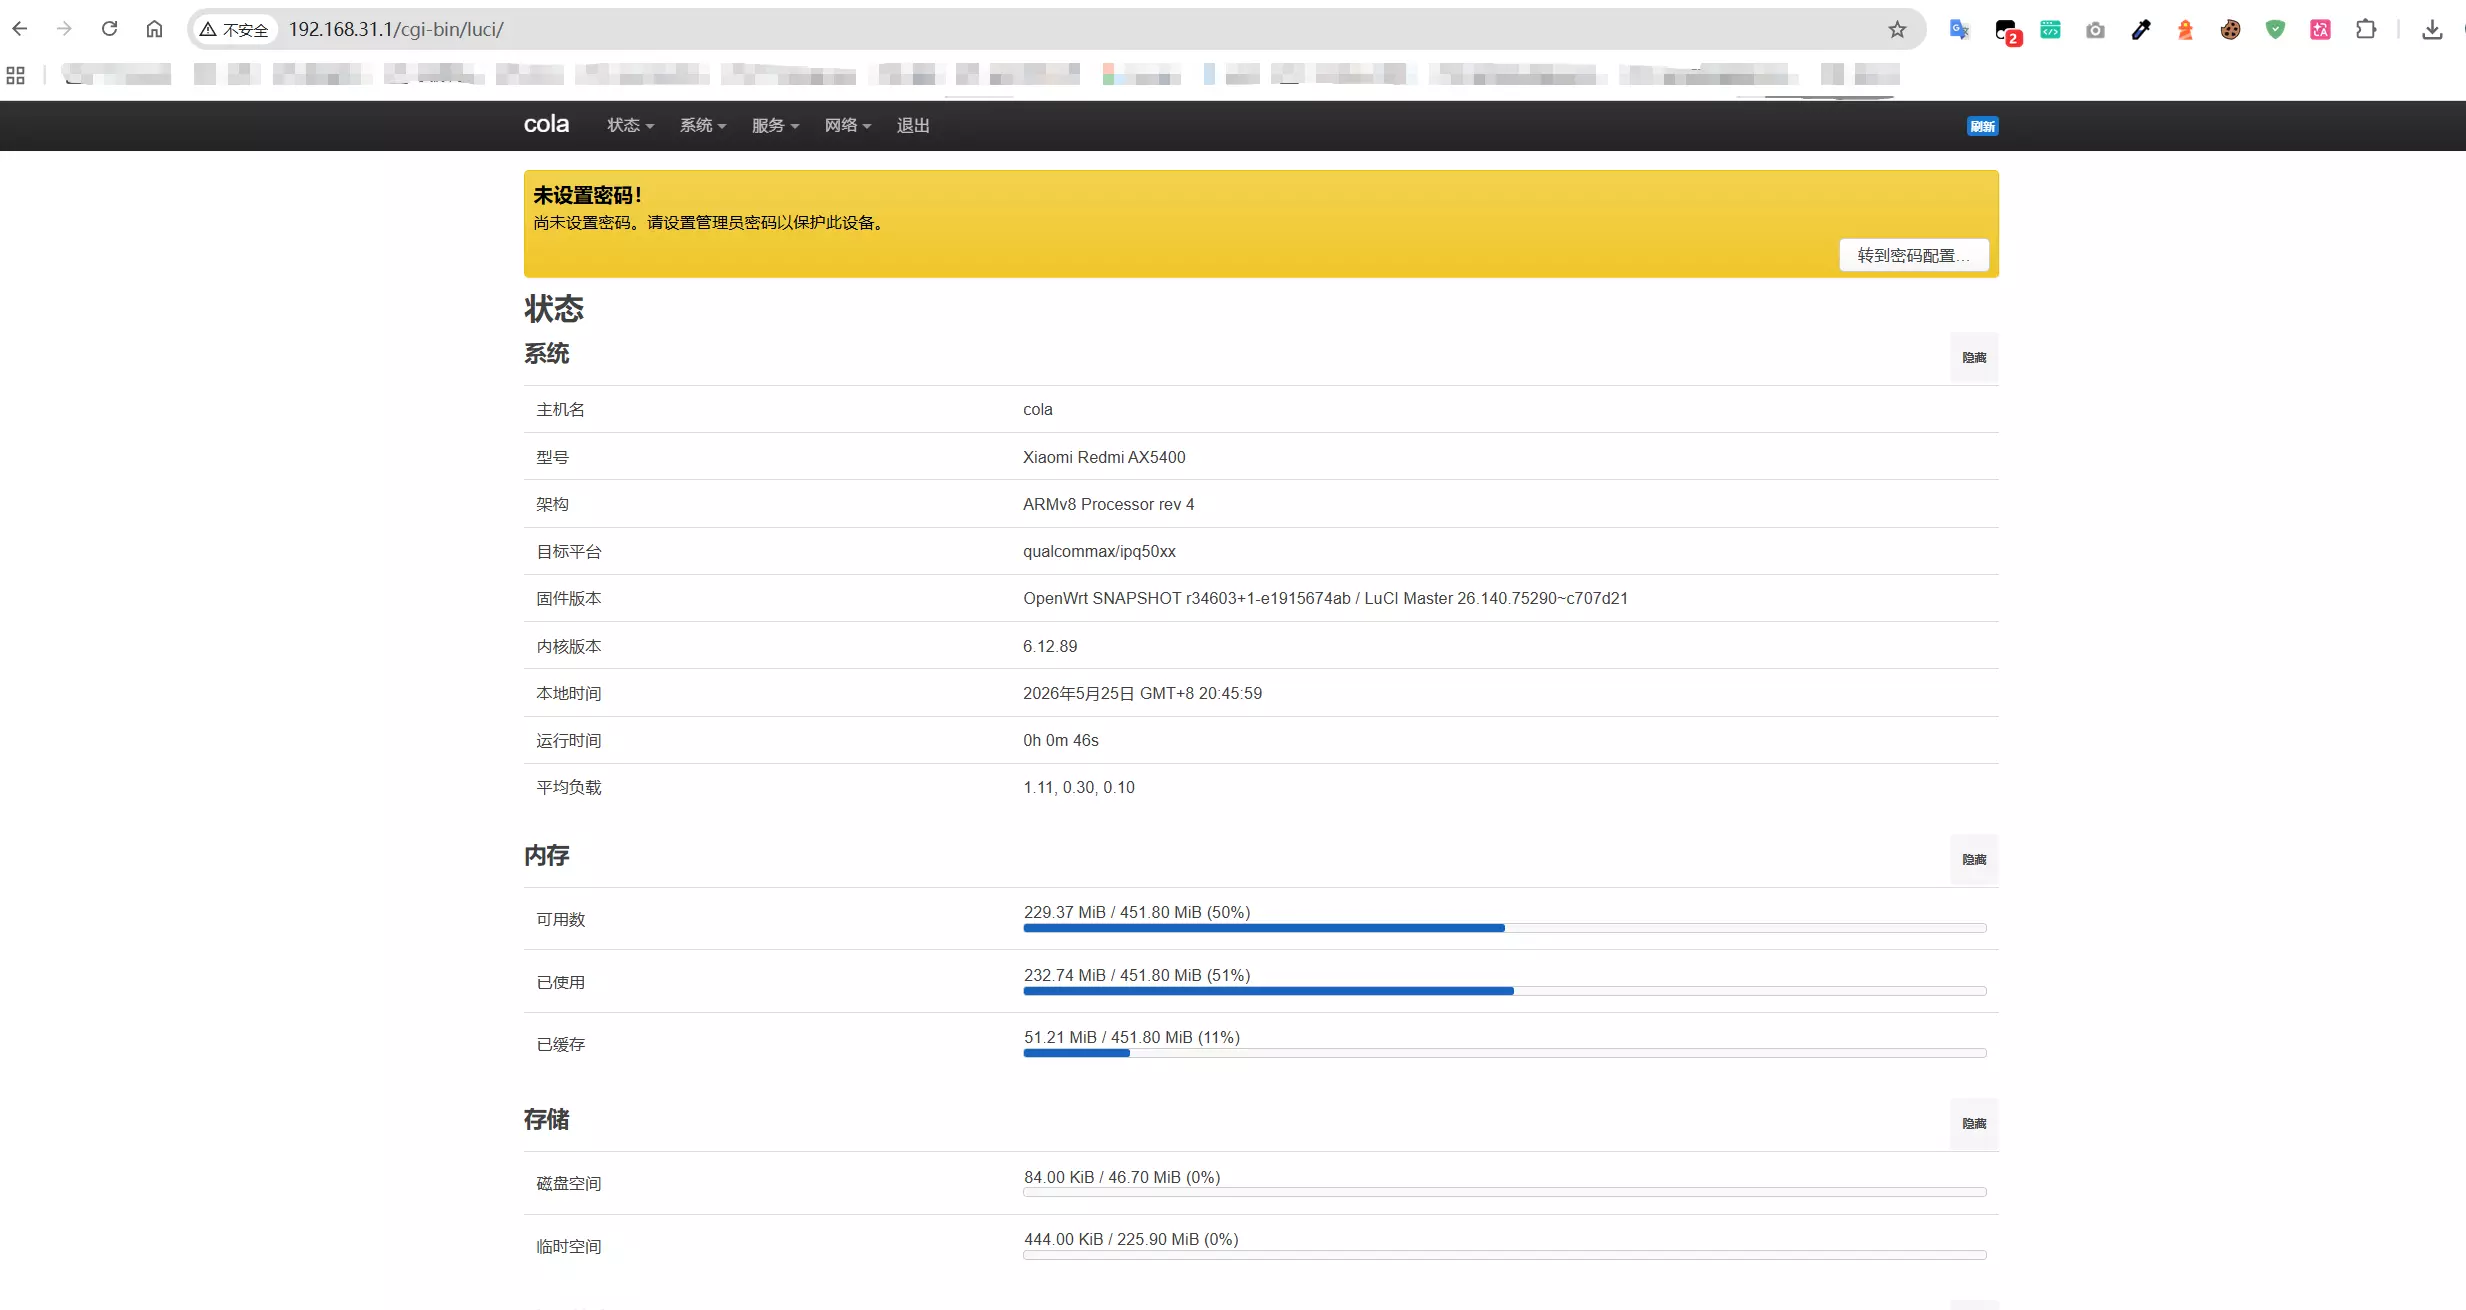Open browser downloads icon
This screenshot has width=2466, height=1310.
[2433, 30]
